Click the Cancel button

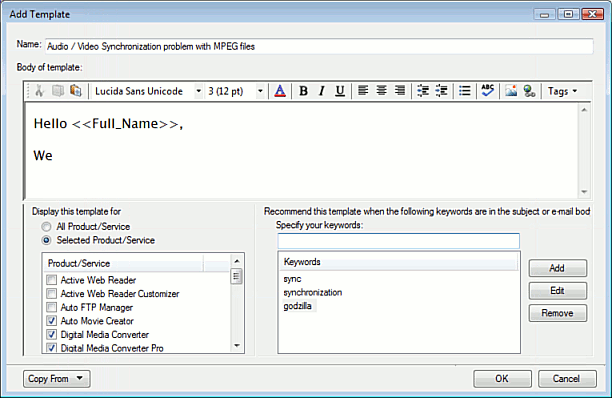(567, 378)
